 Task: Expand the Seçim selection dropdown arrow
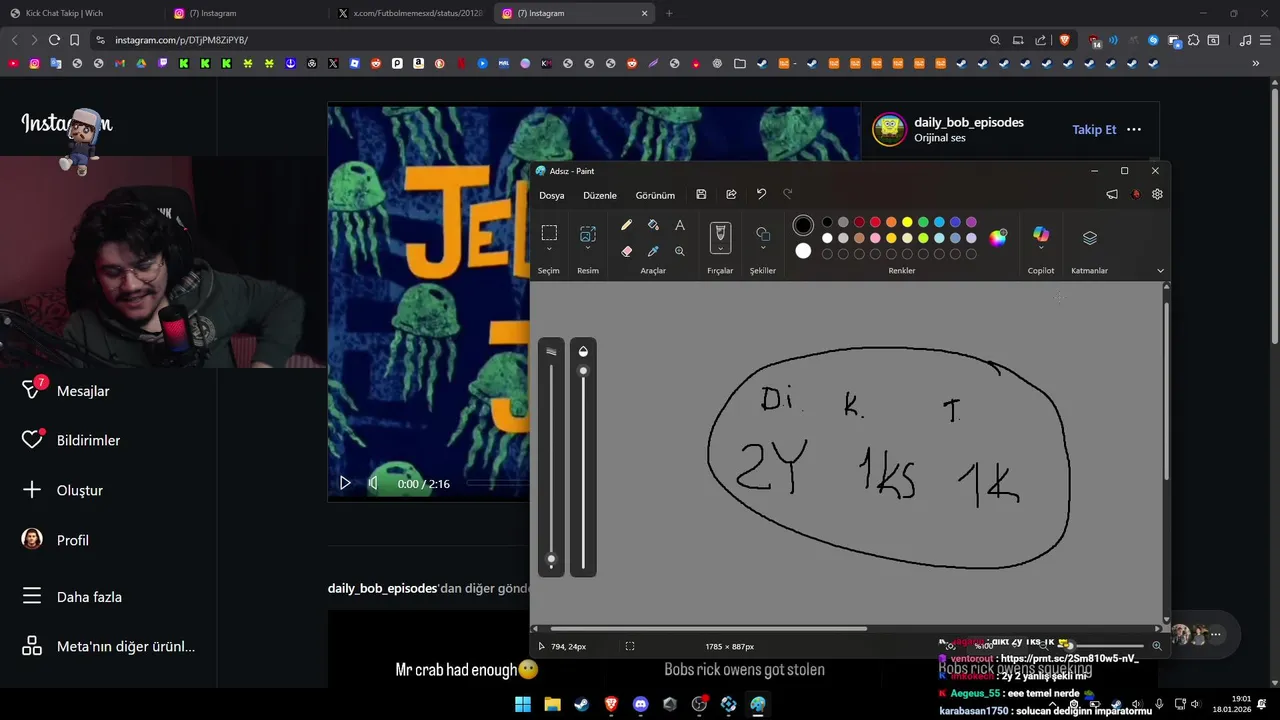[549, 250]
